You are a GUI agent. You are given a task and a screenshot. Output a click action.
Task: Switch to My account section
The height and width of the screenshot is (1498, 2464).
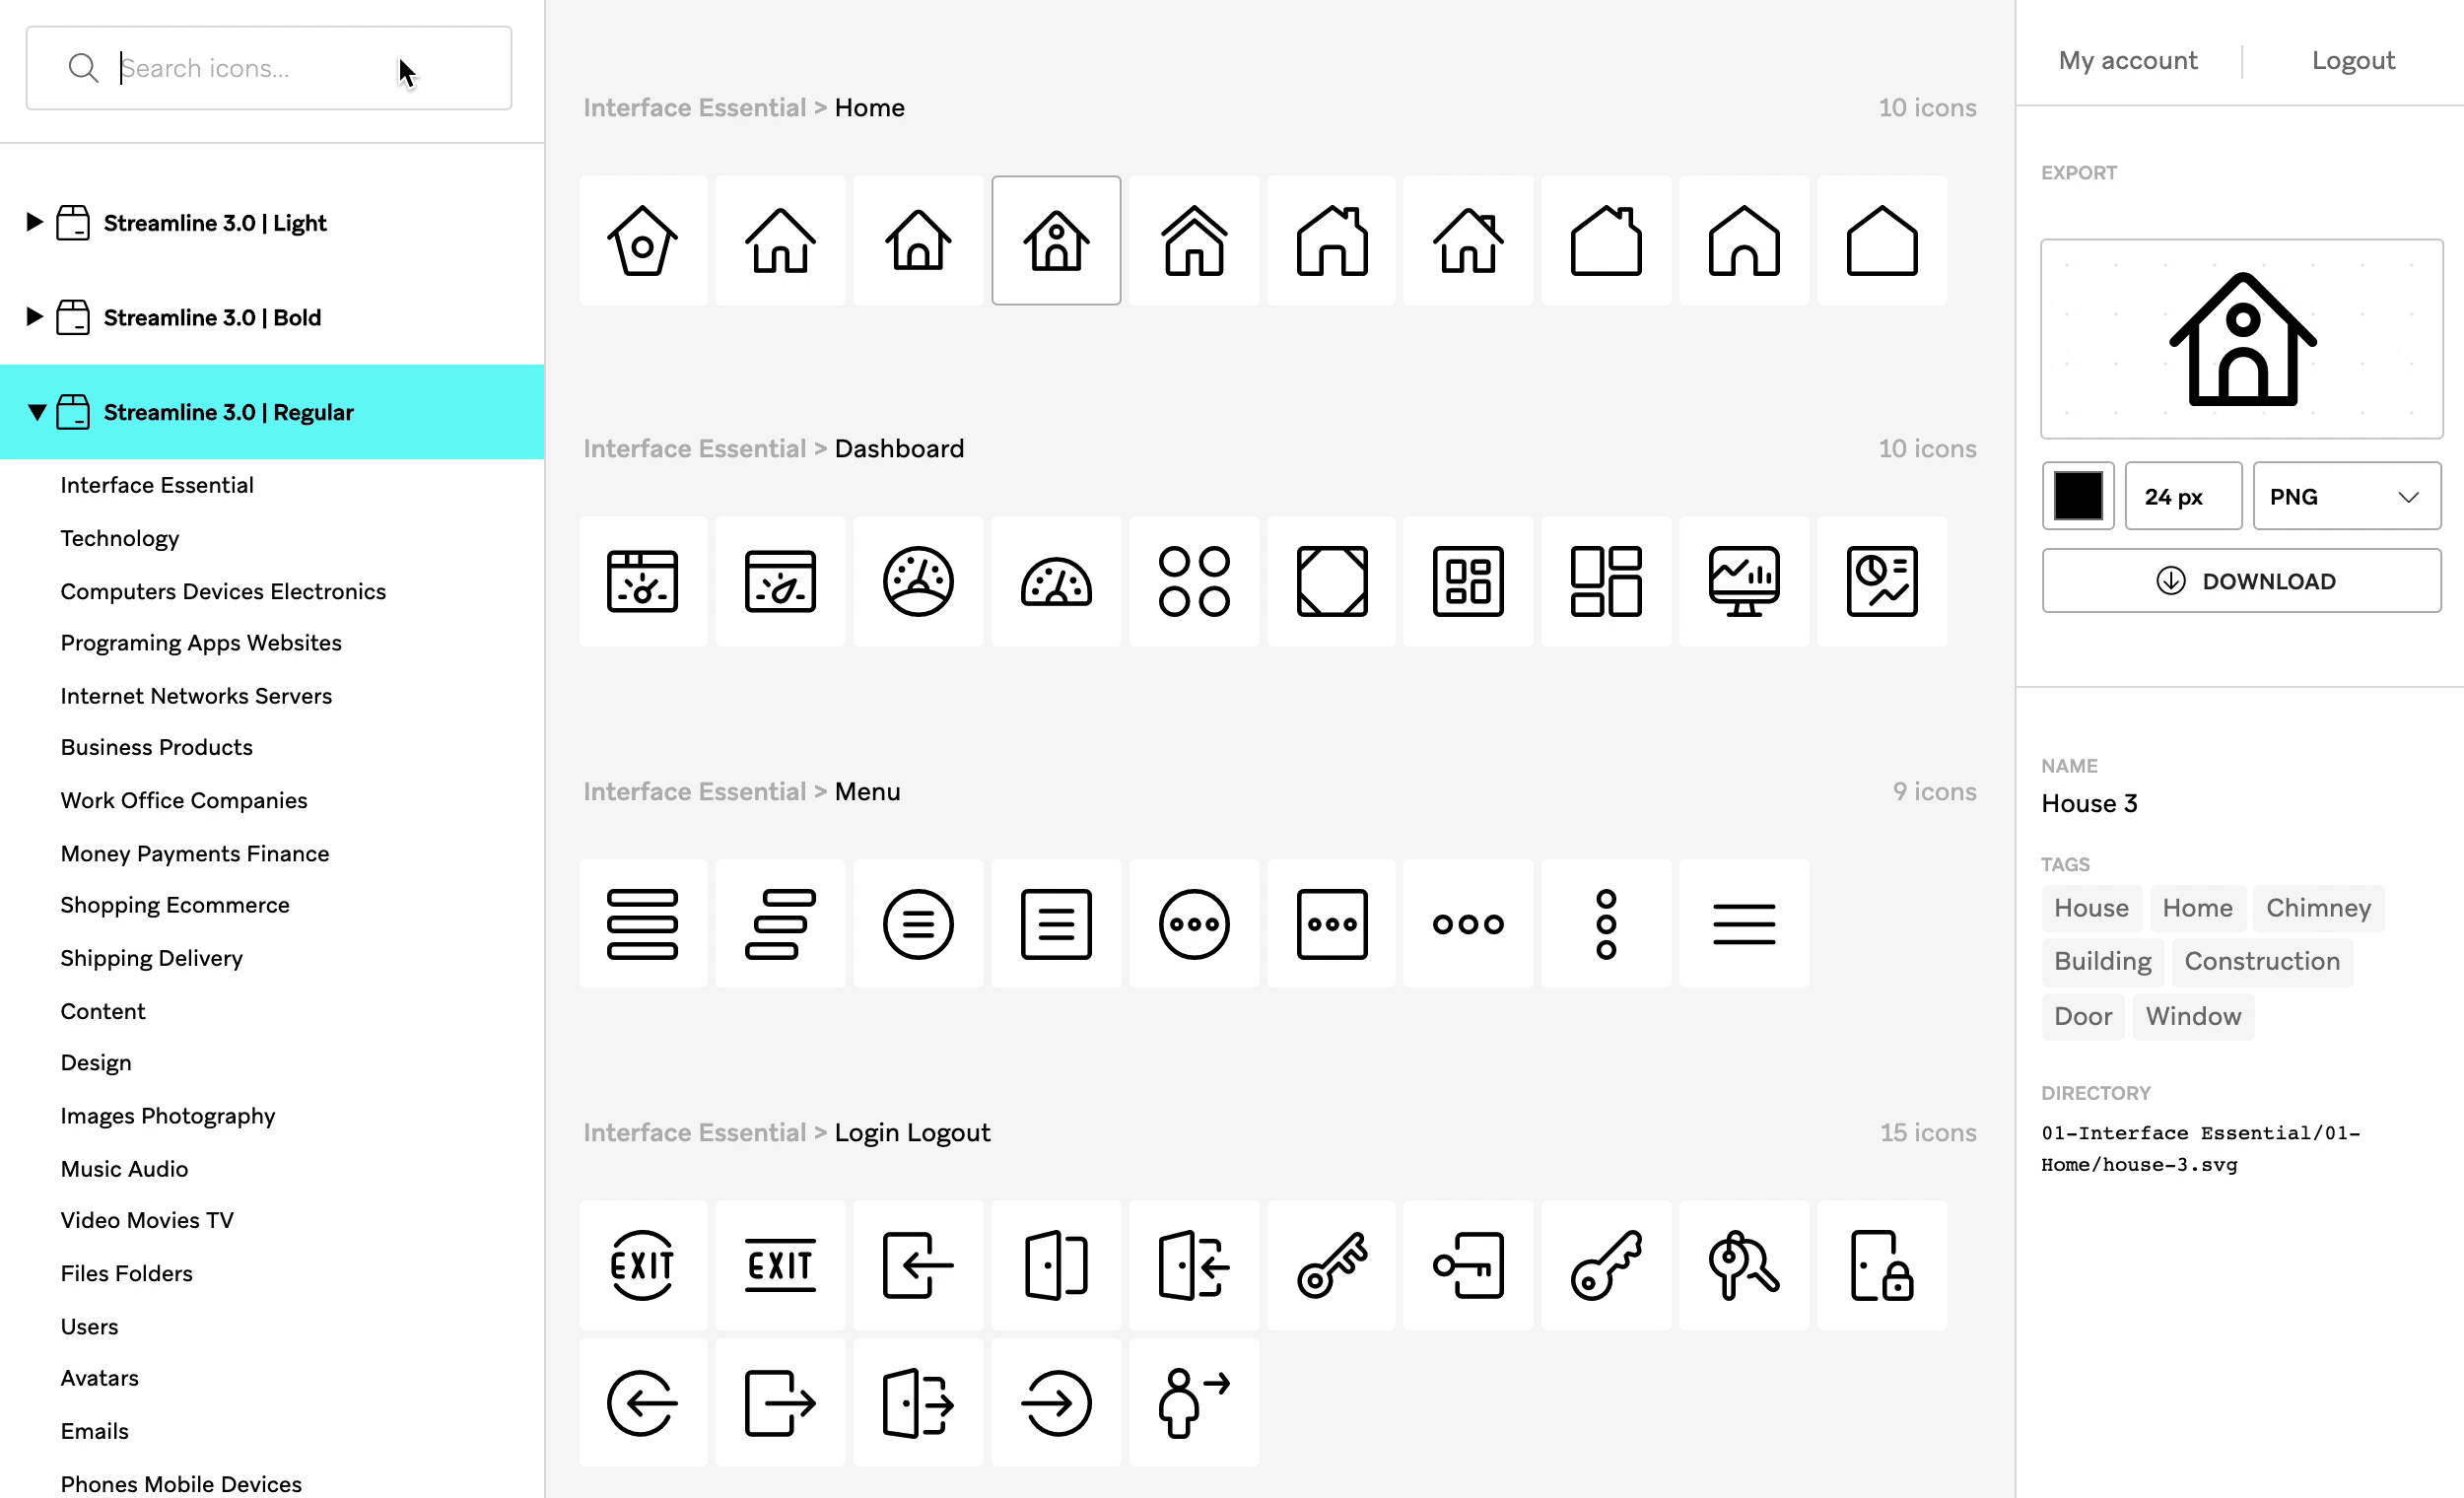2128,62
